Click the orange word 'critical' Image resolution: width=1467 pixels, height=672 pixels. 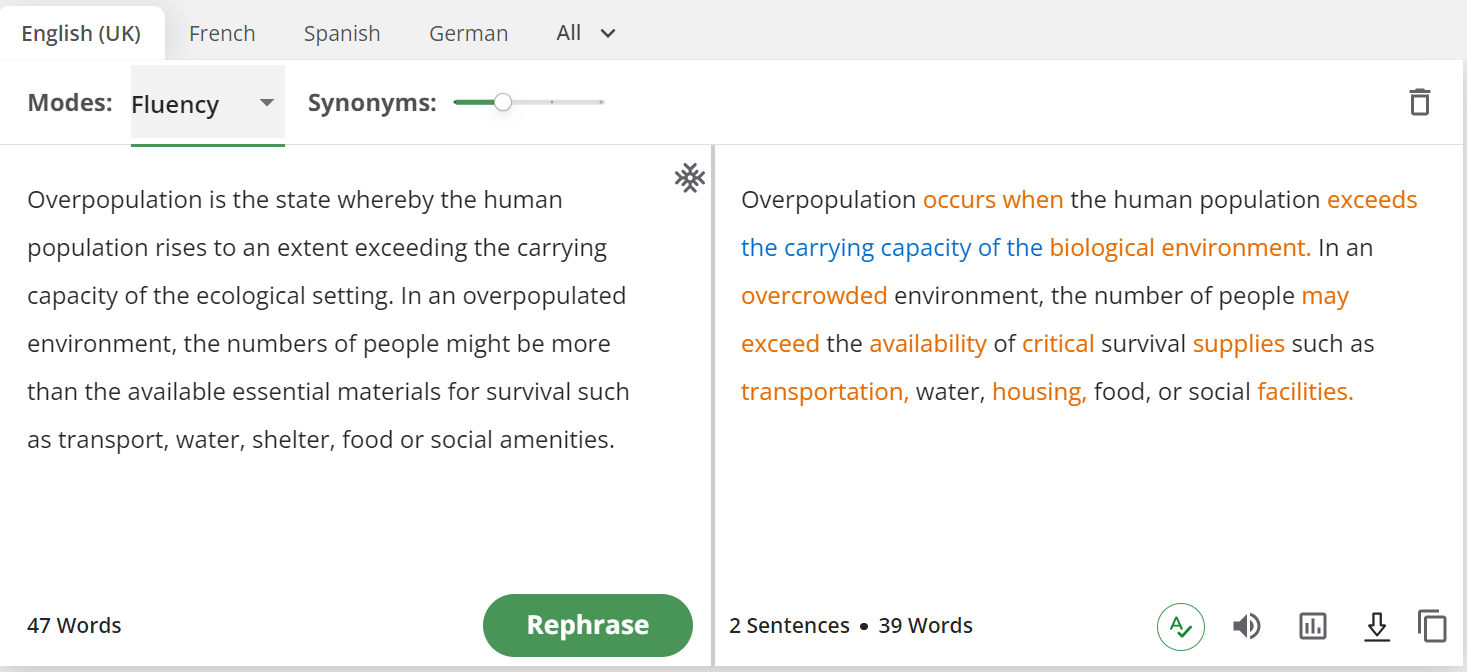click(x=1058, y=344)
